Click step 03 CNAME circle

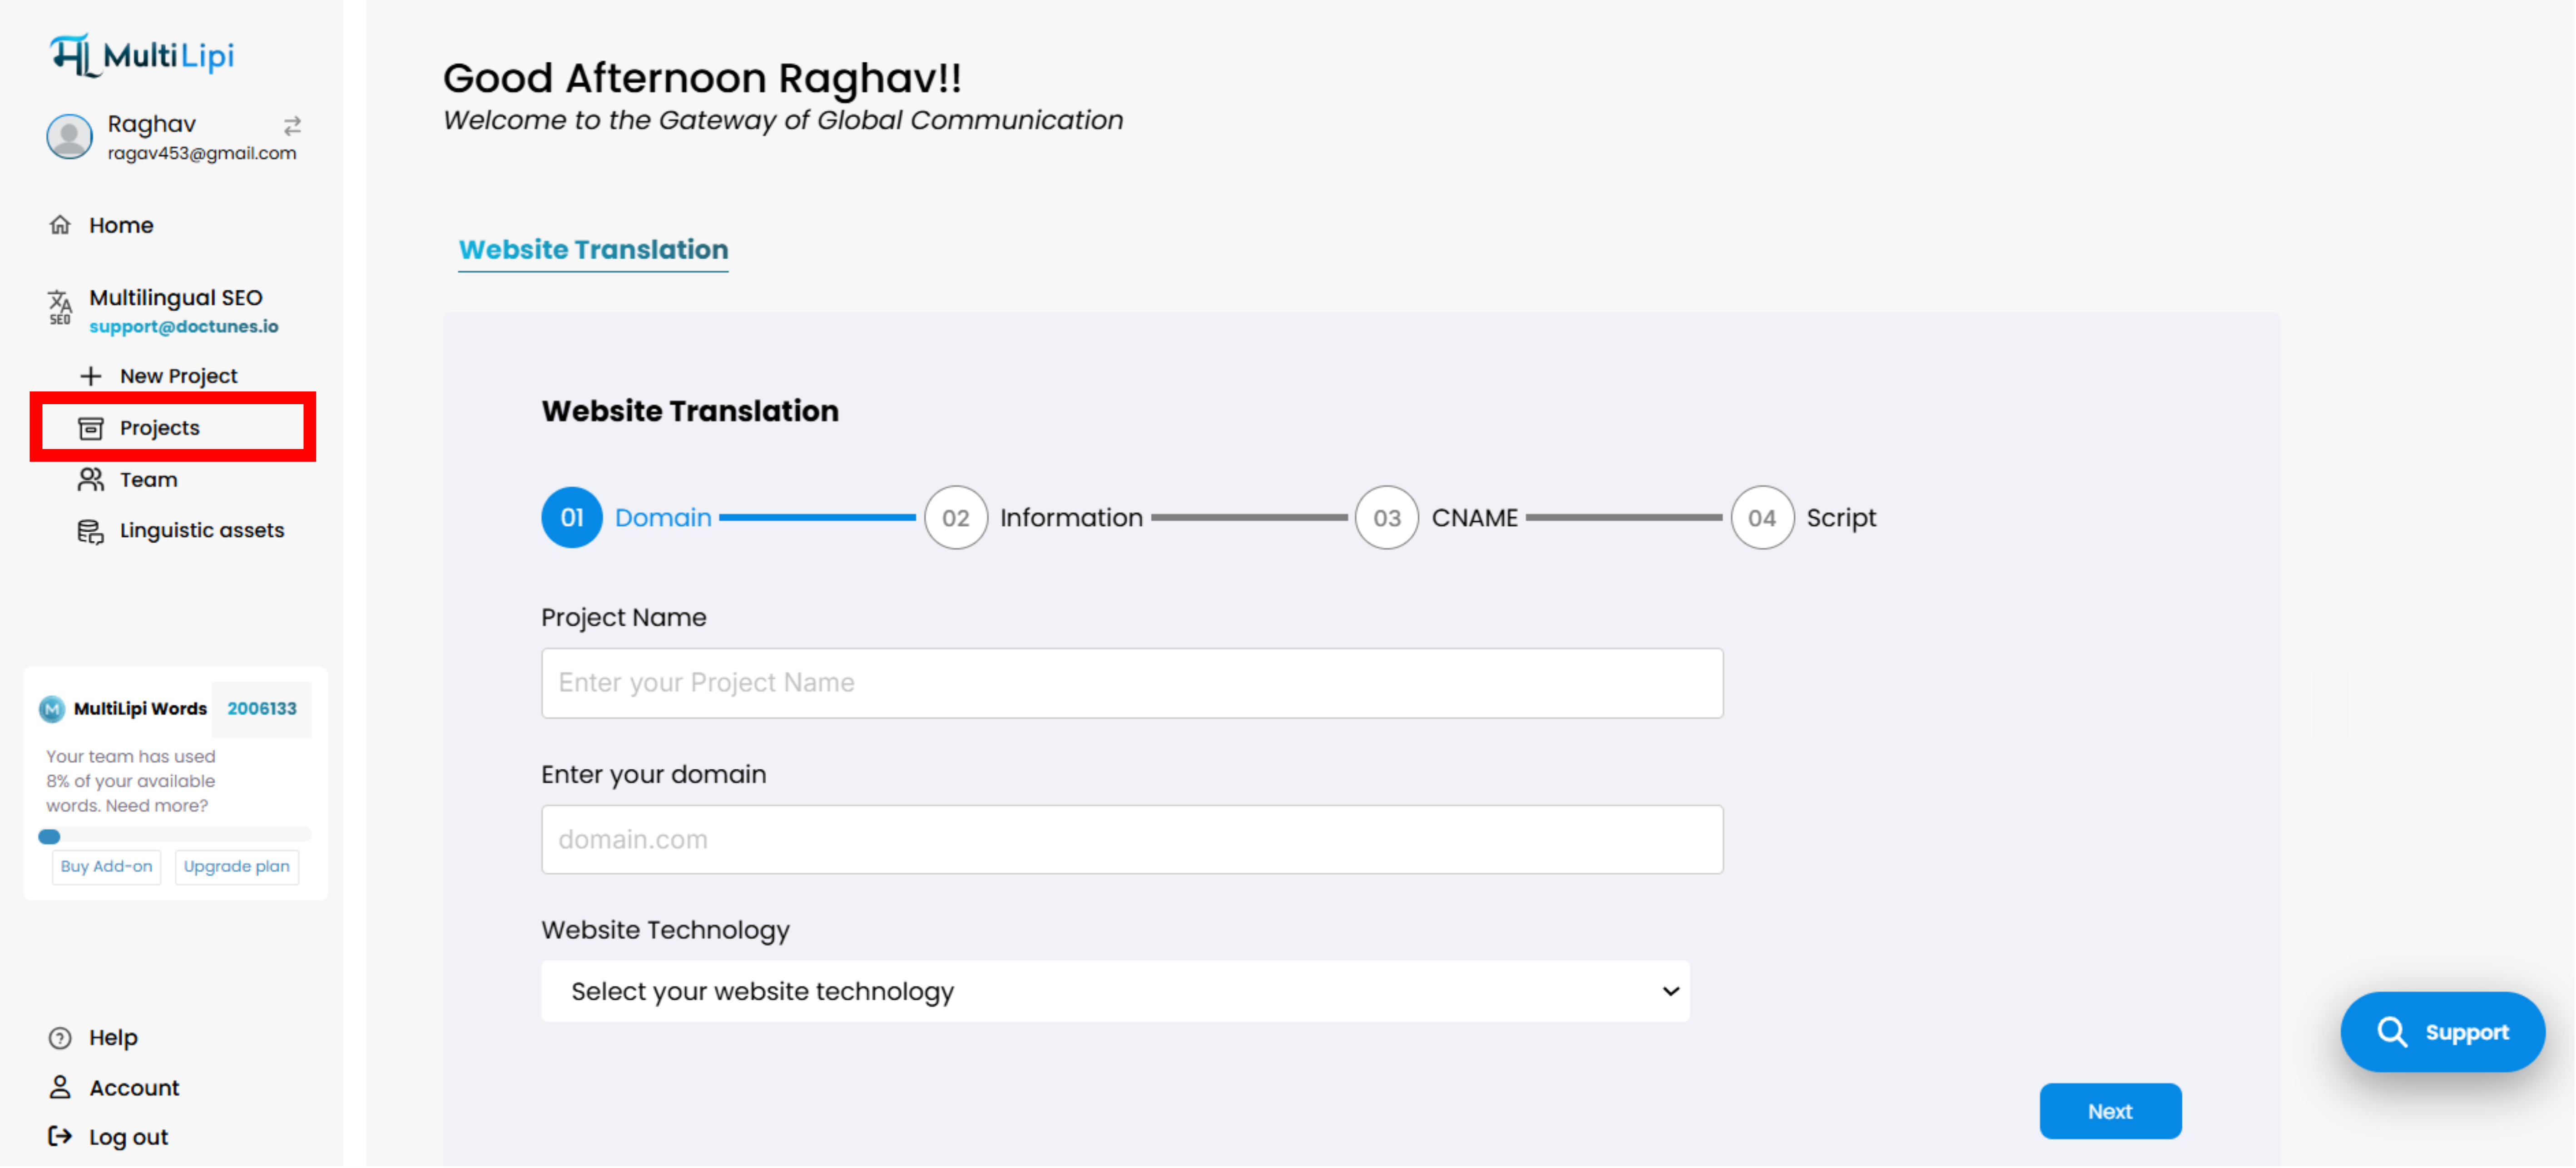pyautogui.click(x=1387, y=518)
